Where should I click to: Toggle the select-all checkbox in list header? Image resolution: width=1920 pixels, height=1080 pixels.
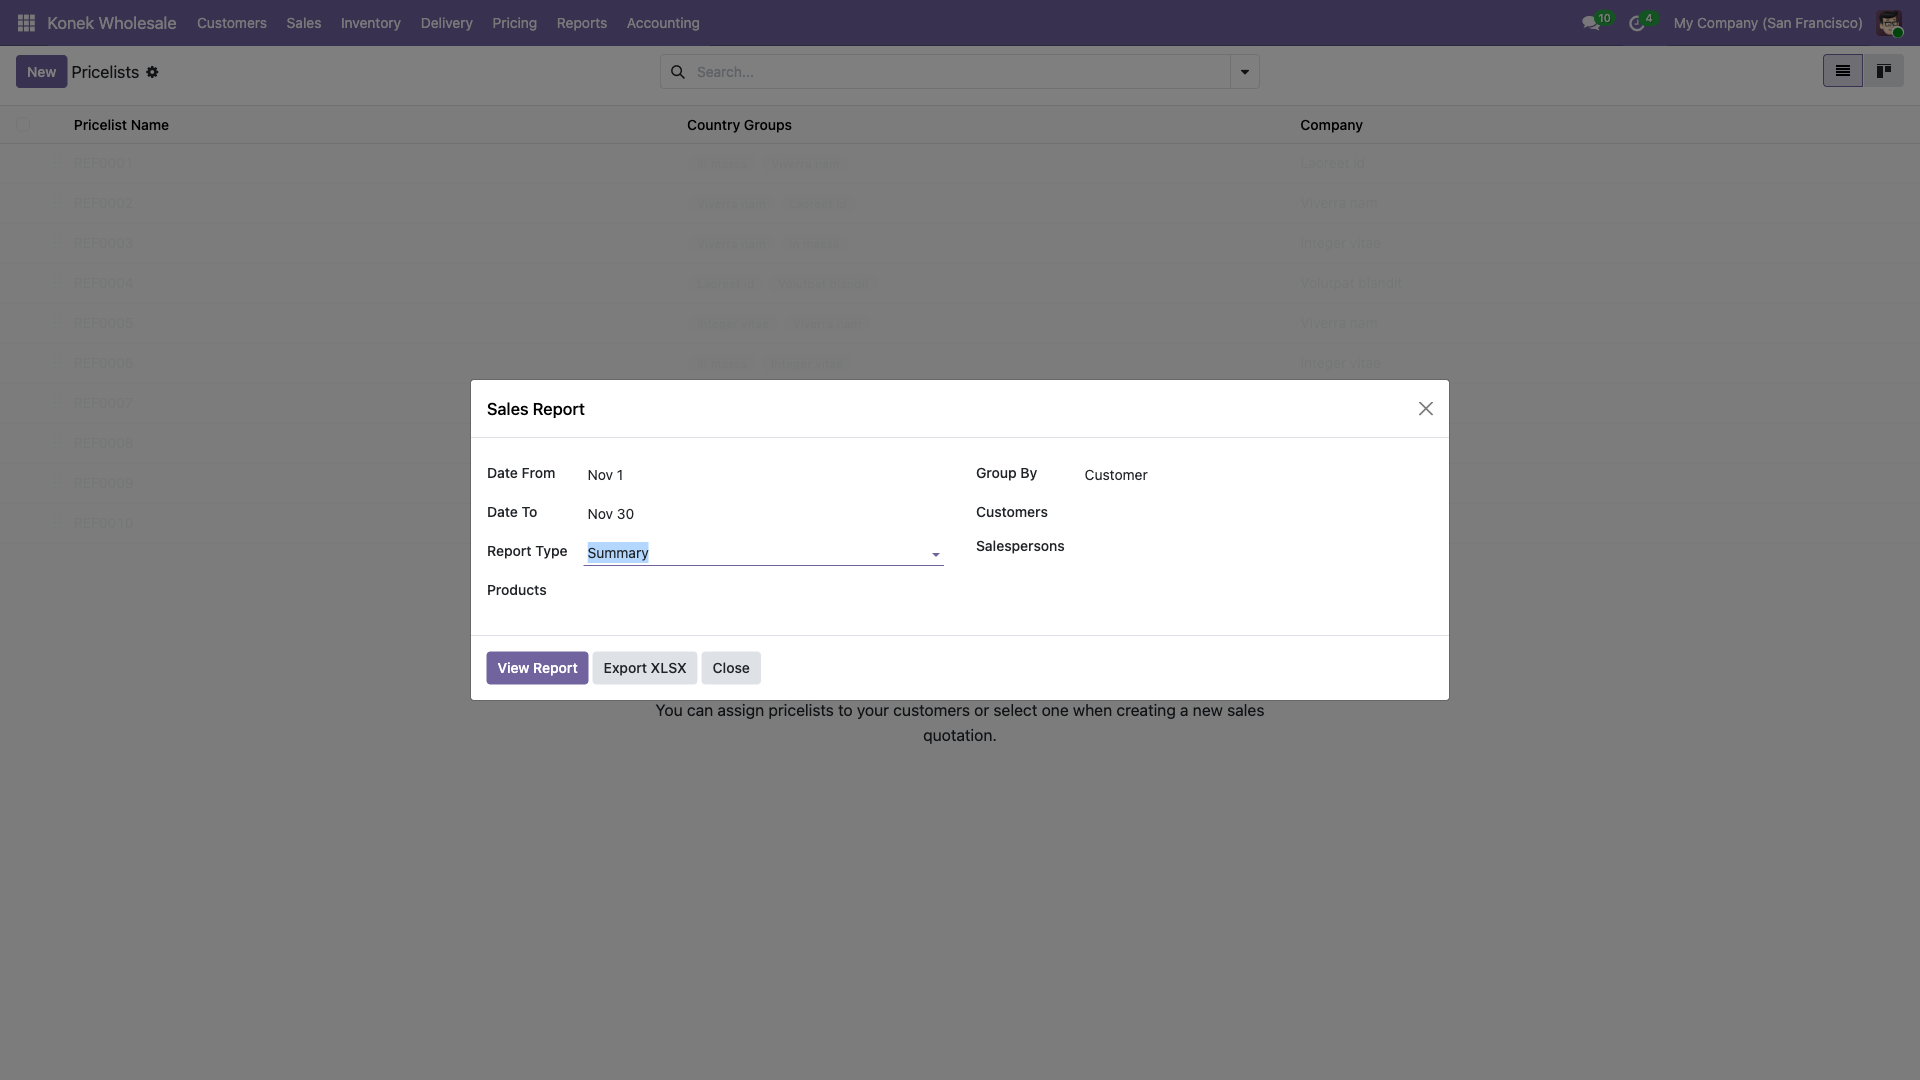[x=23, y=125]
